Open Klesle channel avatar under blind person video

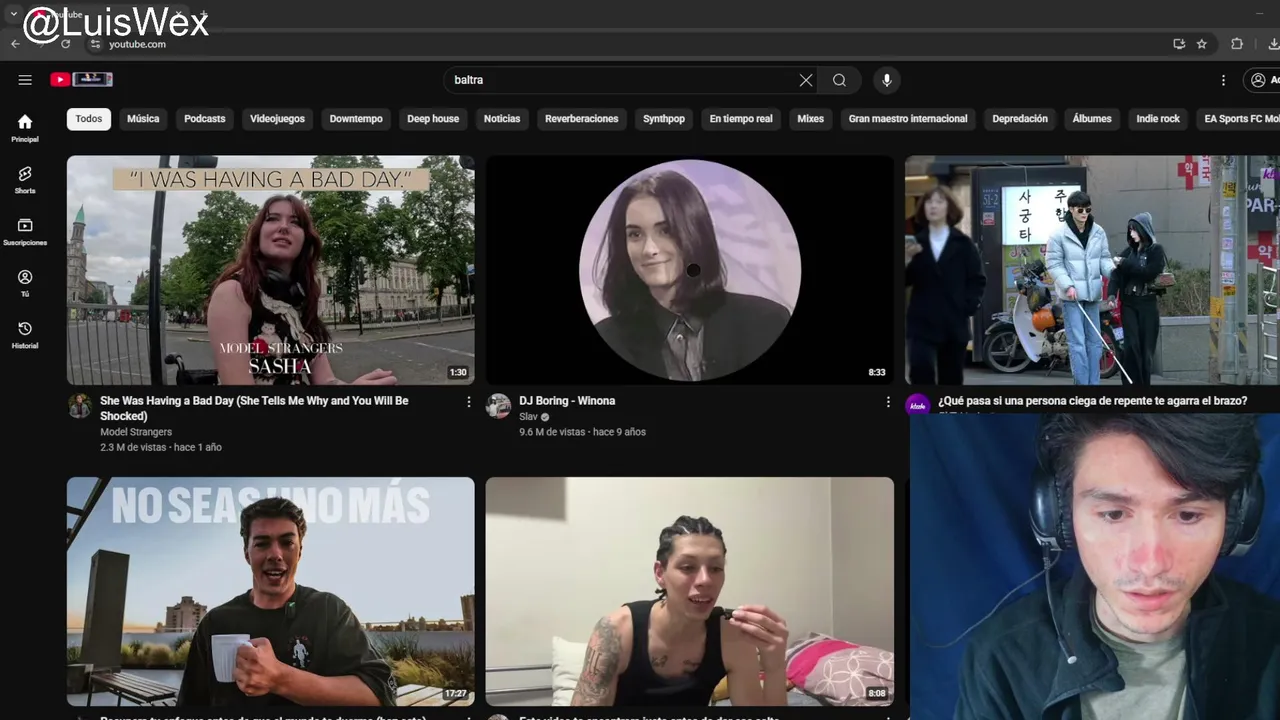[x=917, y=406]
